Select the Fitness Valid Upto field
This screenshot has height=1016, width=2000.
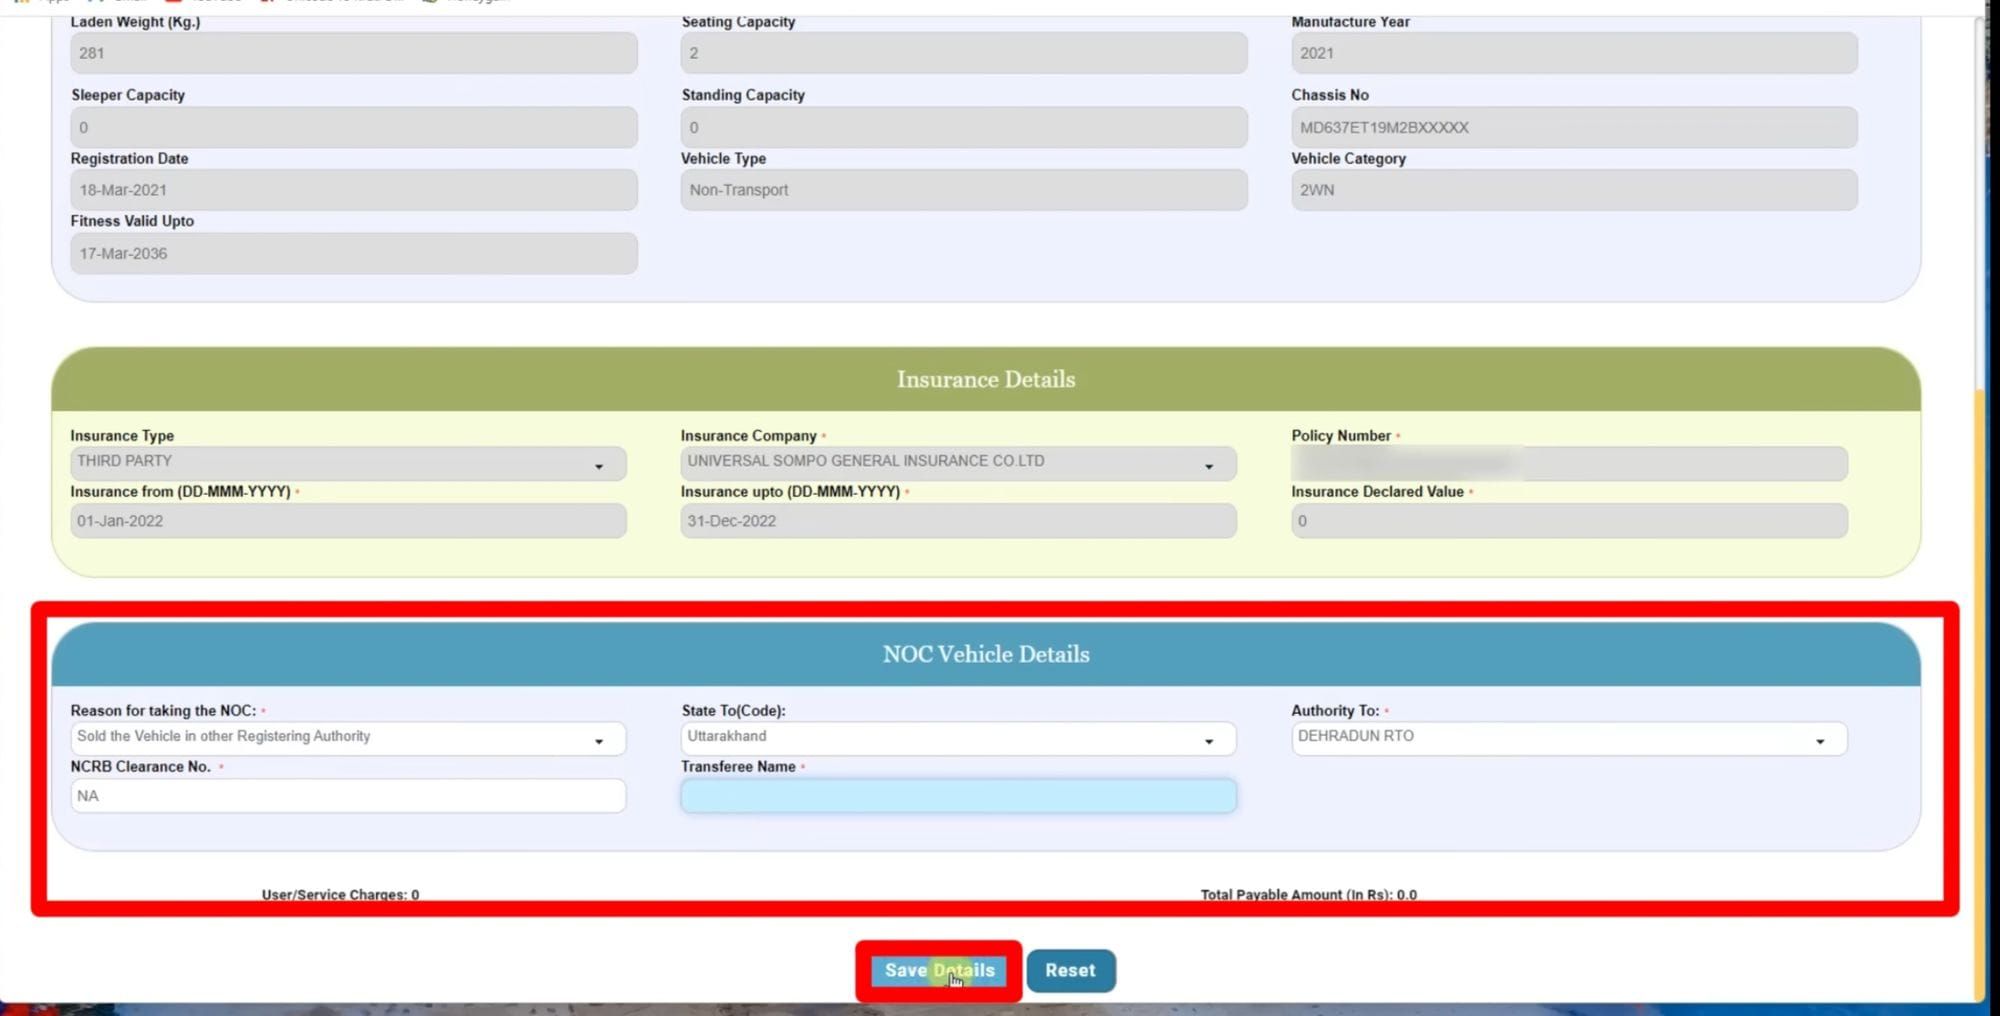pos(353,254)
